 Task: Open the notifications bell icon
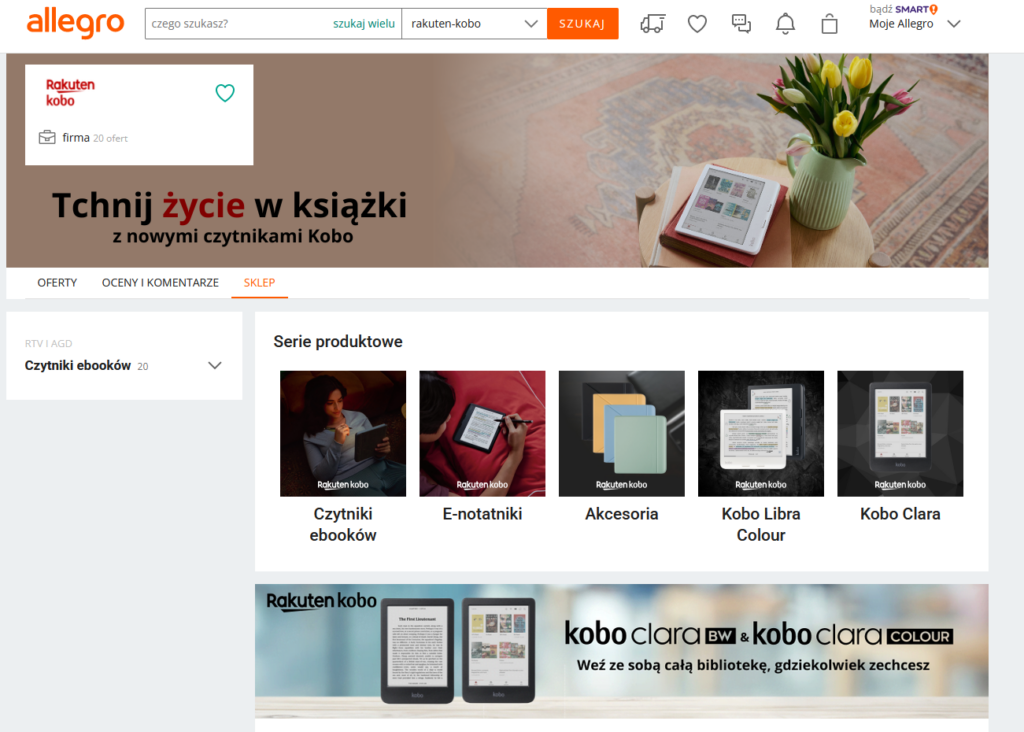tap(785, 24)
